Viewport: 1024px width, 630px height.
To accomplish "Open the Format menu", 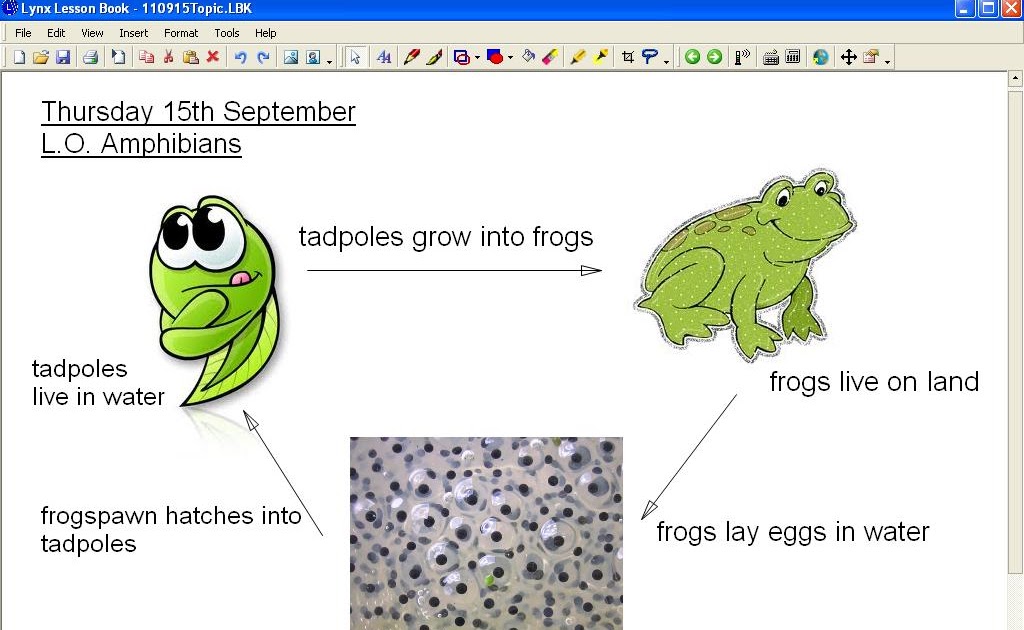I will (x=181, y=33).
